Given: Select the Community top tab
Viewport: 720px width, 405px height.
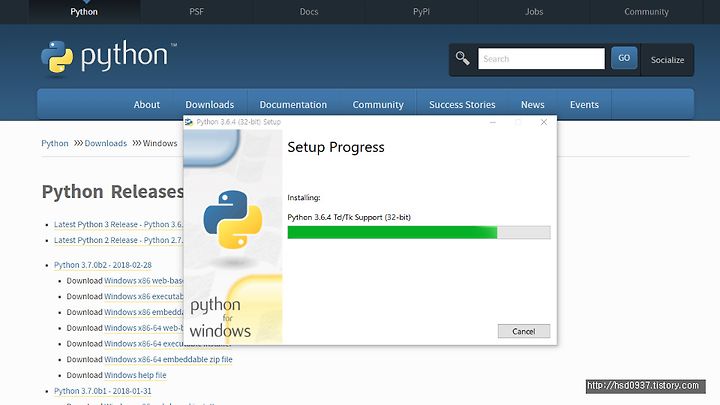Looking at the screenshot, I should point(646,11).
